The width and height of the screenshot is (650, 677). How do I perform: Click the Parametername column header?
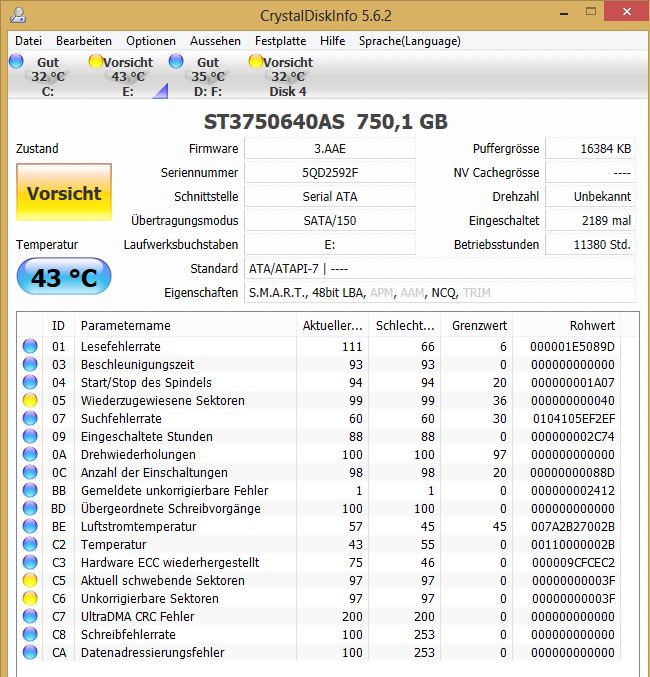click(185, 326)
